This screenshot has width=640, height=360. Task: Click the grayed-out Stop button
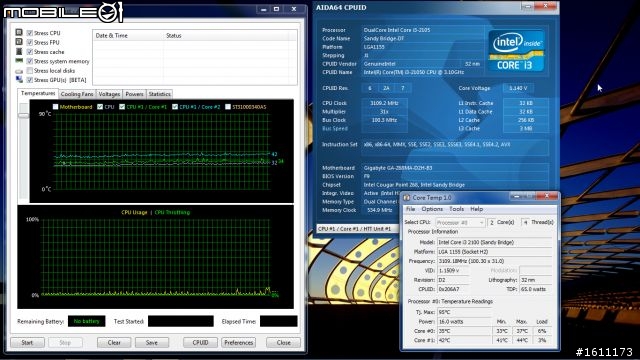pos(65,342)
